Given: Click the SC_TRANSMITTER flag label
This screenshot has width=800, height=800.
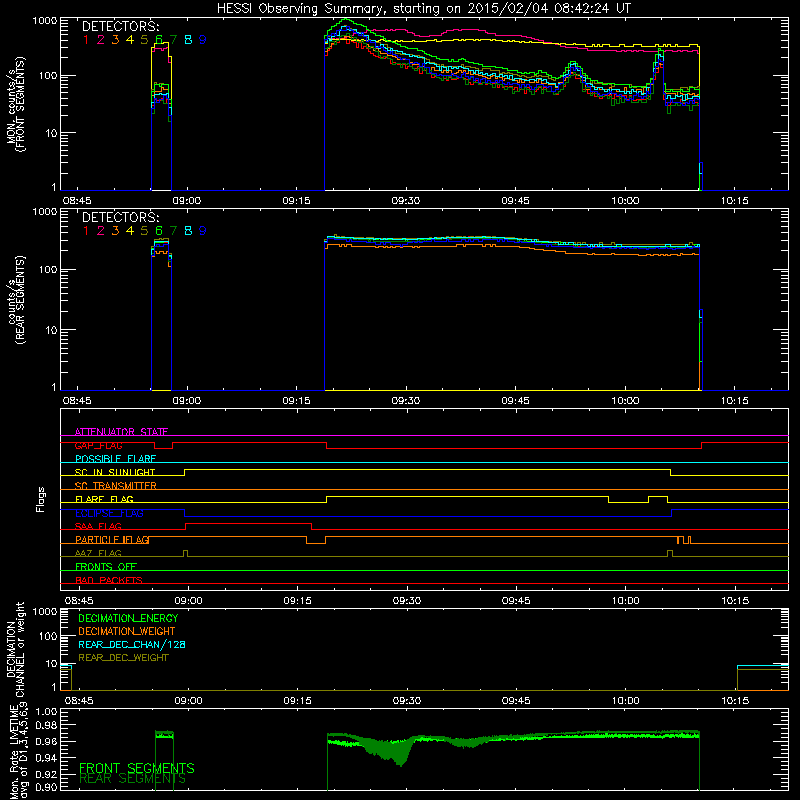Looking at the screenshot, I should pyautogui.click(x=116, y=486).
